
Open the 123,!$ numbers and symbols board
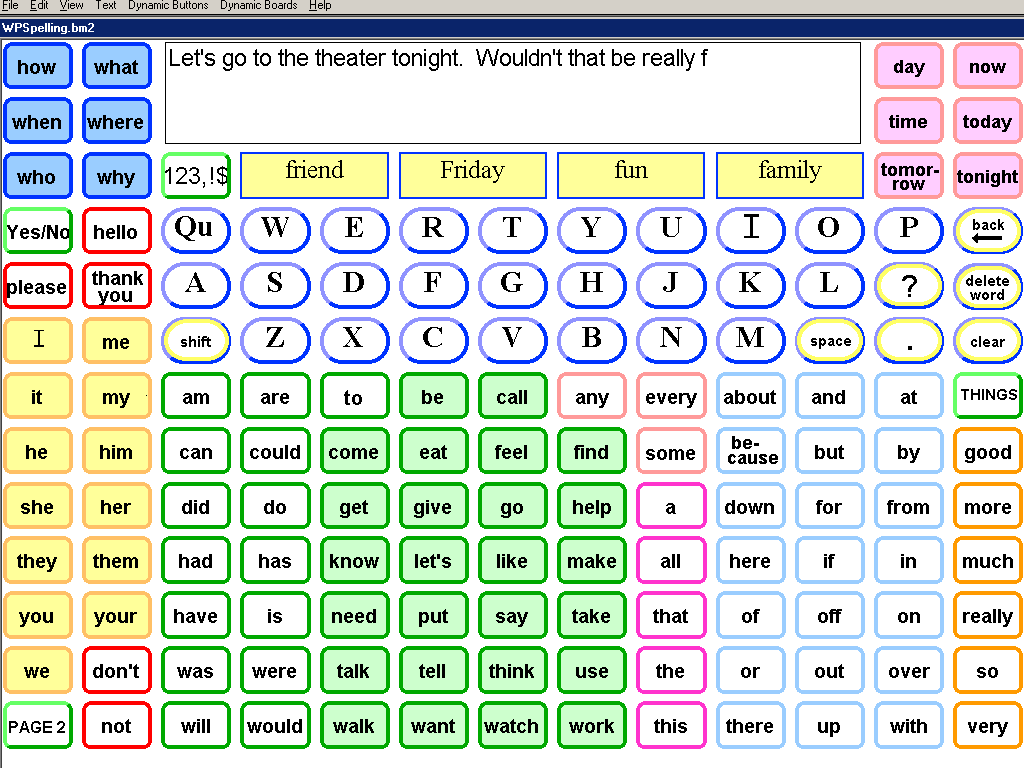(196, 176)
